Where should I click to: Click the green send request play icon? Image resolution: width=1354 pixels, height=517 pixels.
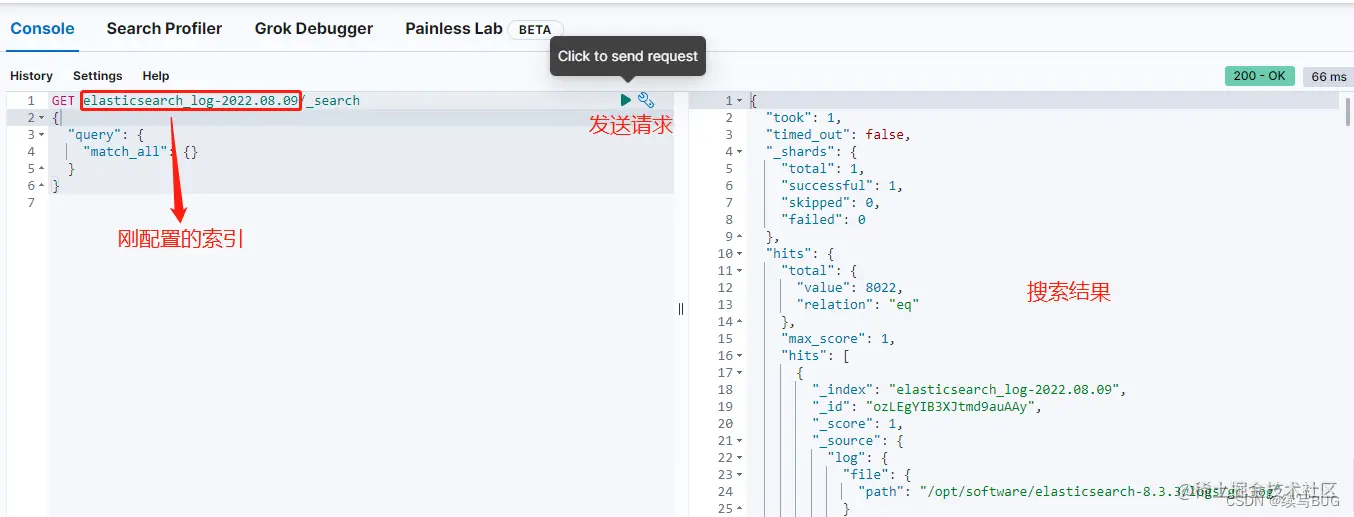click(626, 100)
